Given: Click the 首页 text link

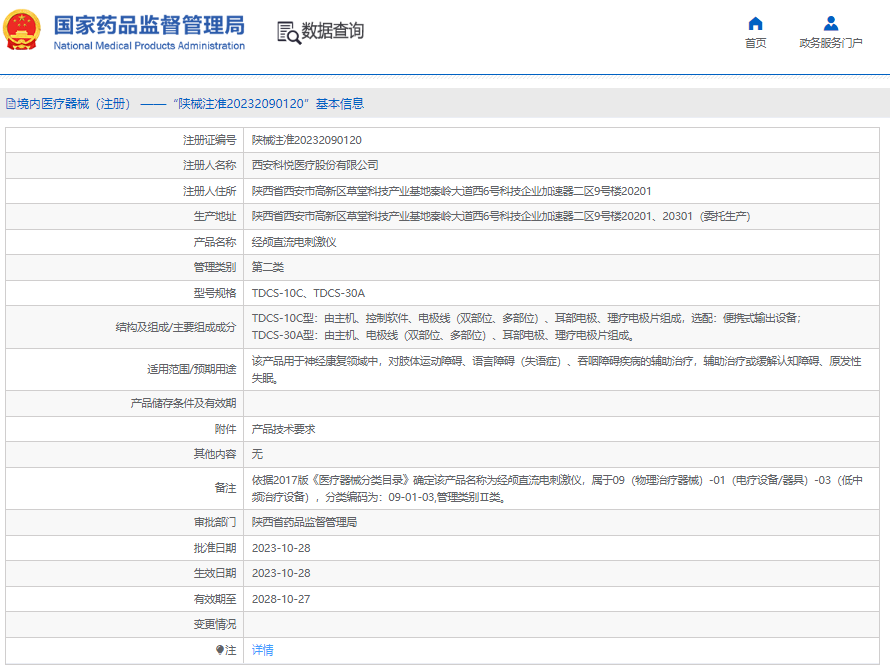Looking at the screenshot, I should click(x=755, y=43).
